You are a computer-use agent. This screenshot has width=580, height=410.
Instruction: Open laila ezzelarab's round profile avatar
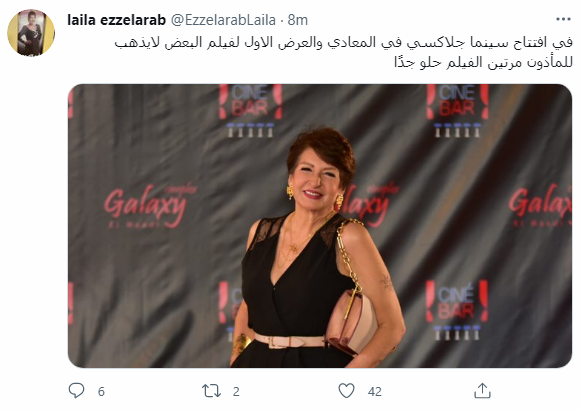[31, 33]
